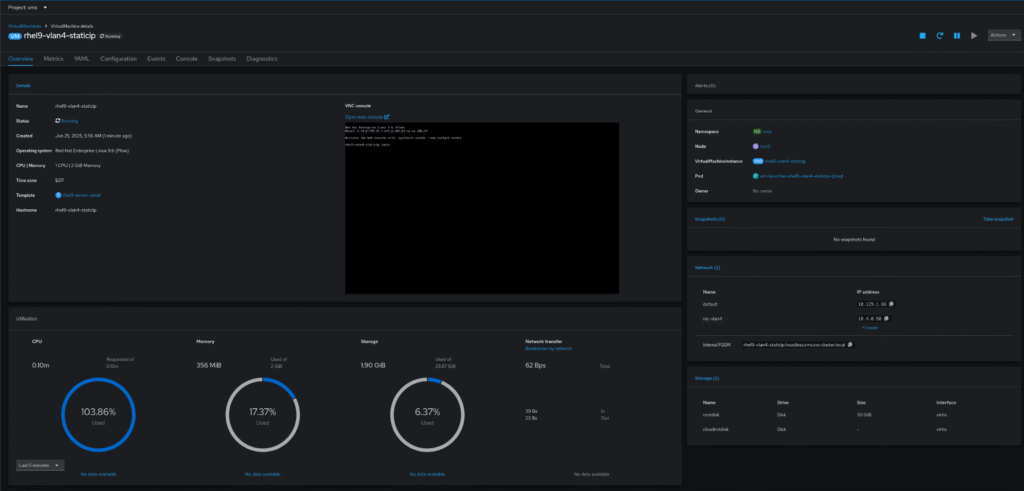Click the Created date 'Jun 25, 2025' value
The image size is (1024, 491).
pyautogui.click(x=93, y=136)
